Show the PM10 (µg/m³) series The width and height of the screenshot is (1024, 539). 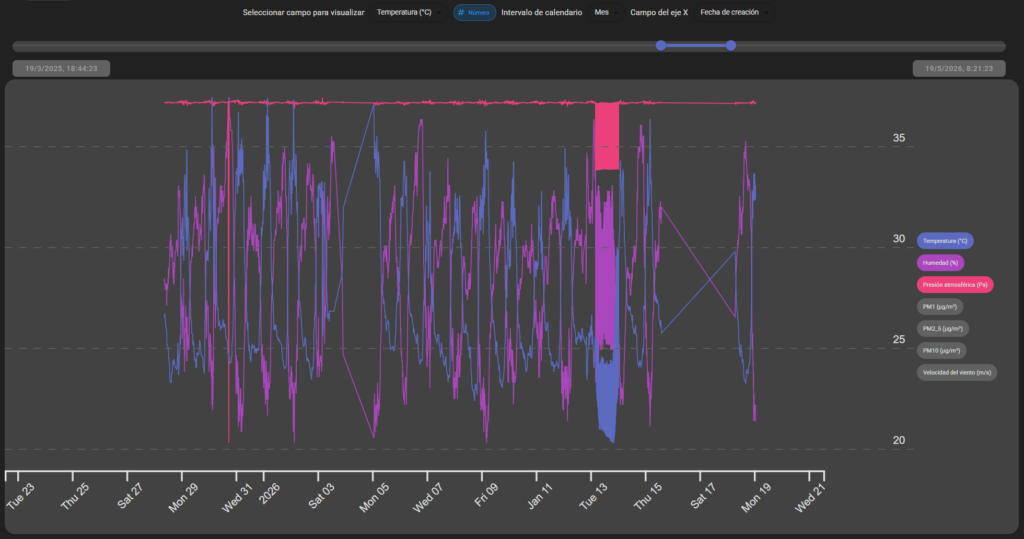click(941, 351)
